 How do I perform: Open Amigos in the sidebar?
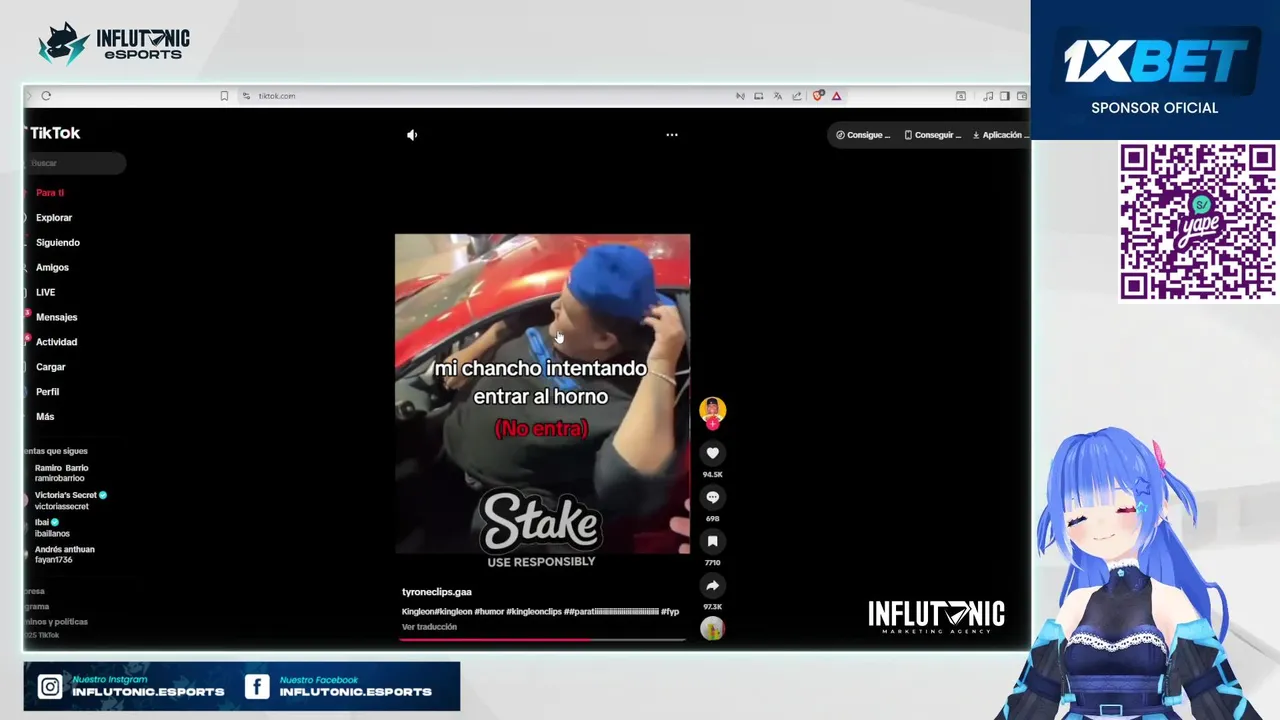click(x=52, y=268)
